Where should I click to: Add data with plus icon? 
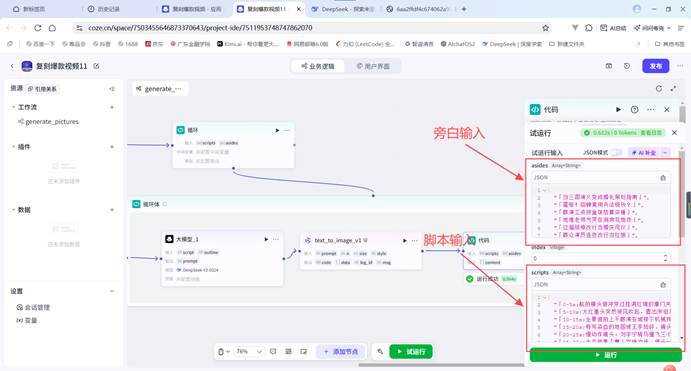tap(112, 210)
